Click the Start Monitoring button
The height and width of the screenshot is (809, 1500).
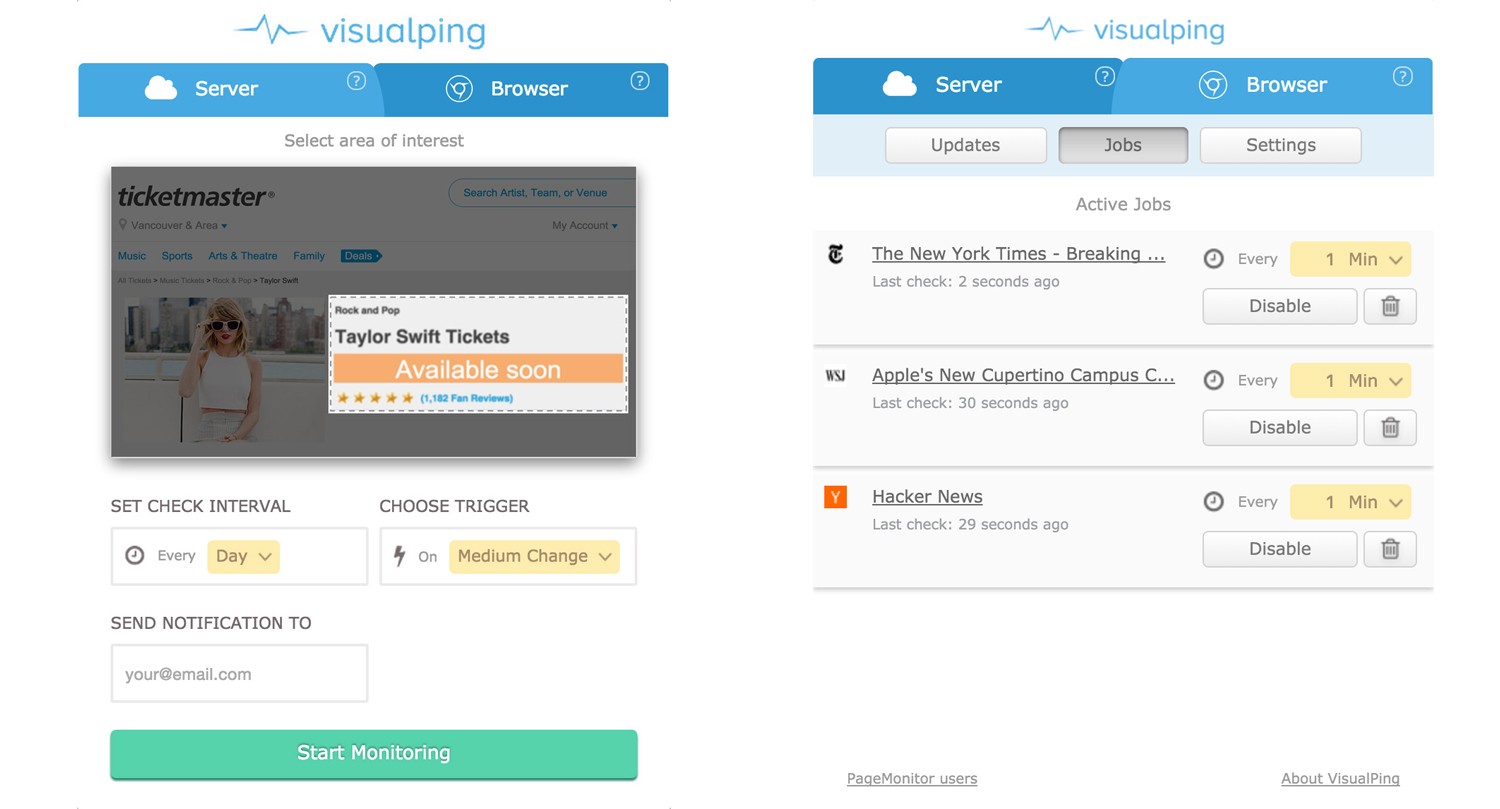point(374,754)
